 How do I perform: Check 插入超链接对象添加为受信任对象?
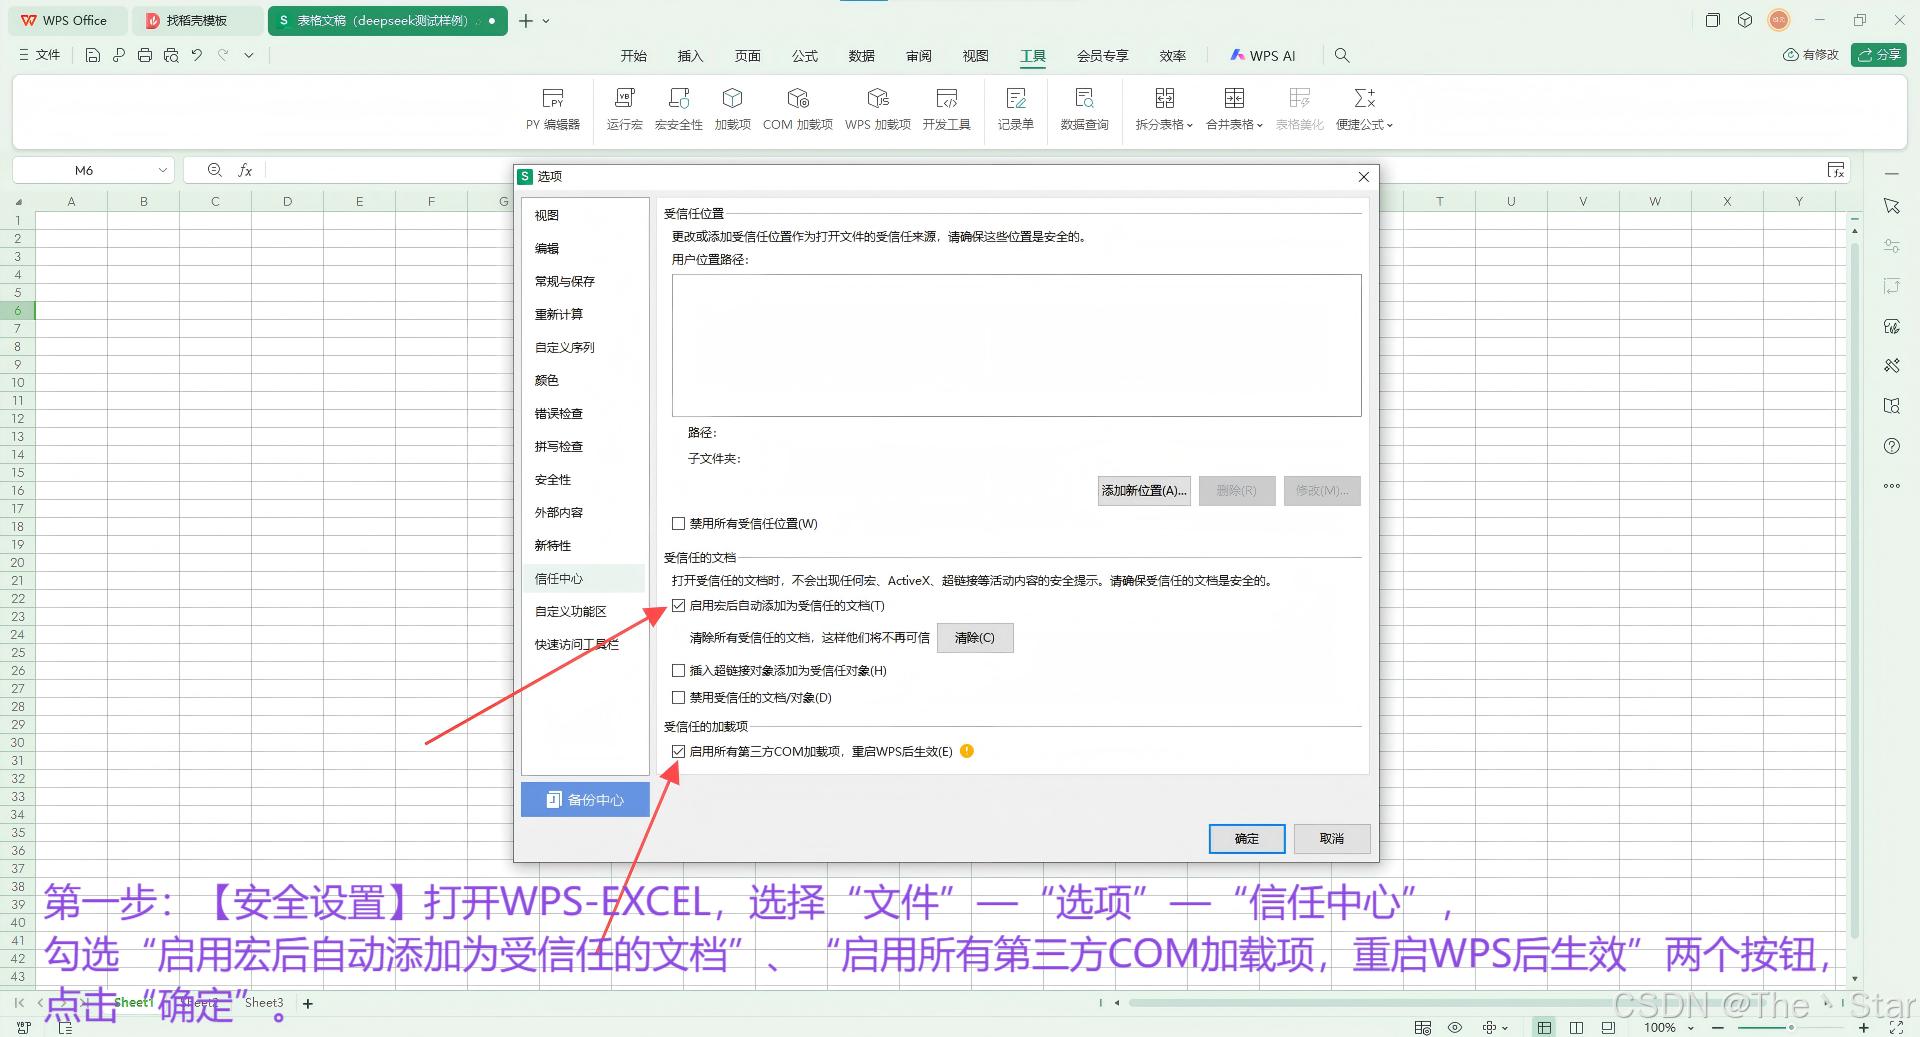click(679, 671)
